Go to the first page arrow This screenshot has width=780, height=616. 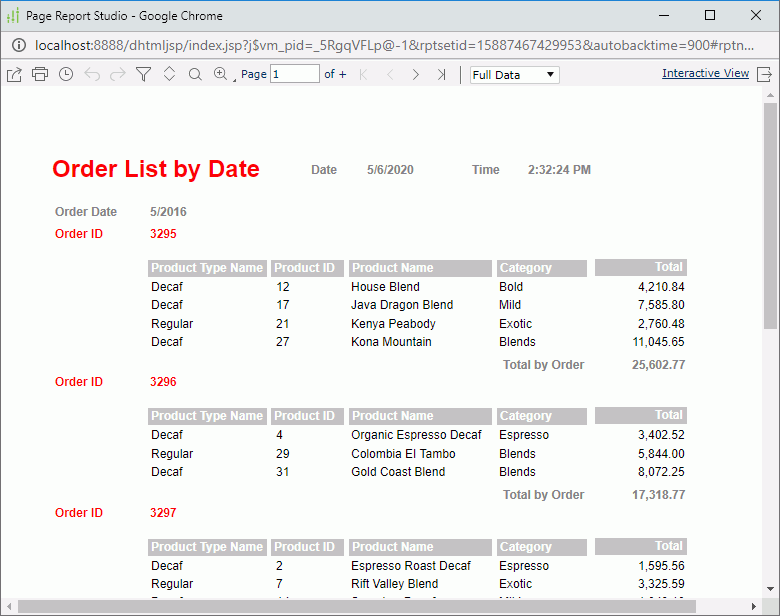[363, 75]
